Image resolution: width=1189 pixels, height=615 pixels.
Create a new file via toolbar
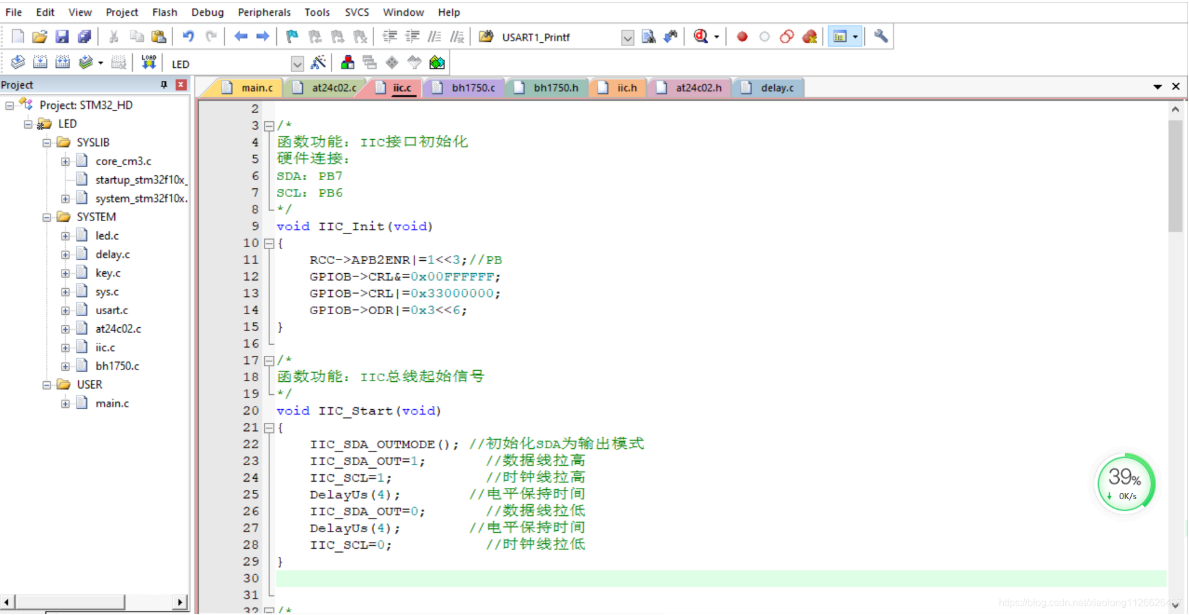[19, 36]
